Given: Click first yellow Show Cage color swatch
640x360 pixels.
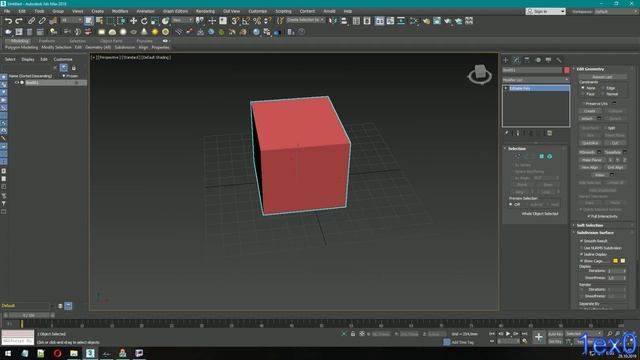Looking at the screenshot, I should pos(616,261).
